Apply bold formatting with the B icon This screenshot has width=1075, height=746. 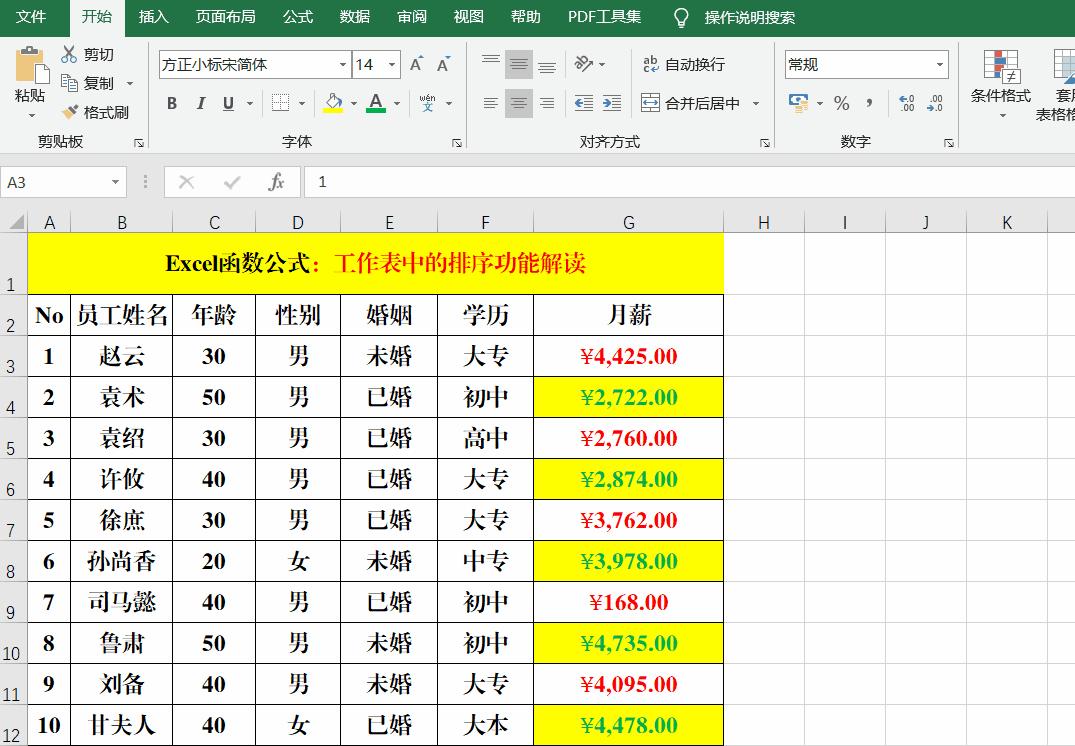171,103
